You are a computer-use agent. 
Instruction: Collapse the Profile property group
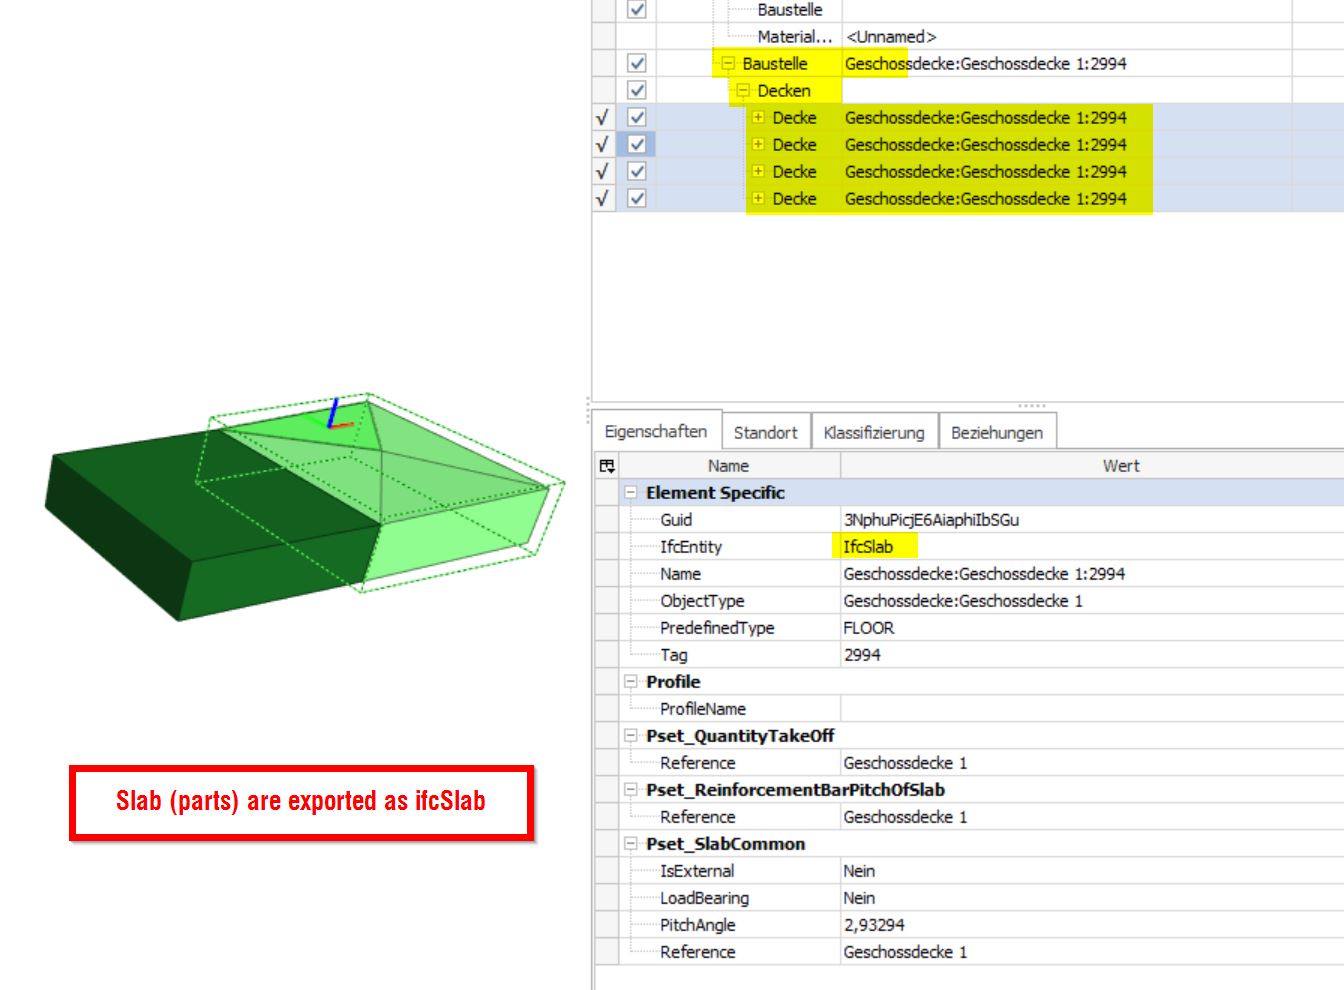[x=631, y=681]
